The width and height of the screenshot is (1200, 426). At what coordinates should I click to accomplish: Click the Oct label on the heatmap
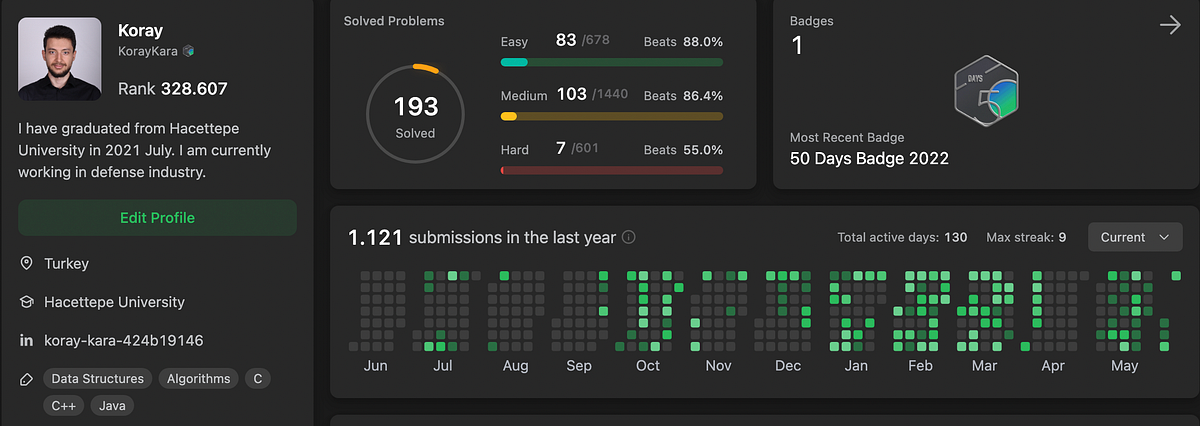coord(648,366)
